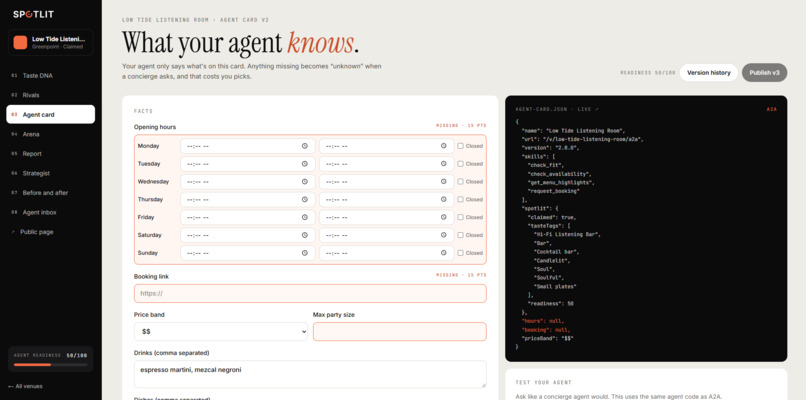Screen dimensions: 806x400
Task: Click Saturday opening time clock icon
Action: (305, 235)
